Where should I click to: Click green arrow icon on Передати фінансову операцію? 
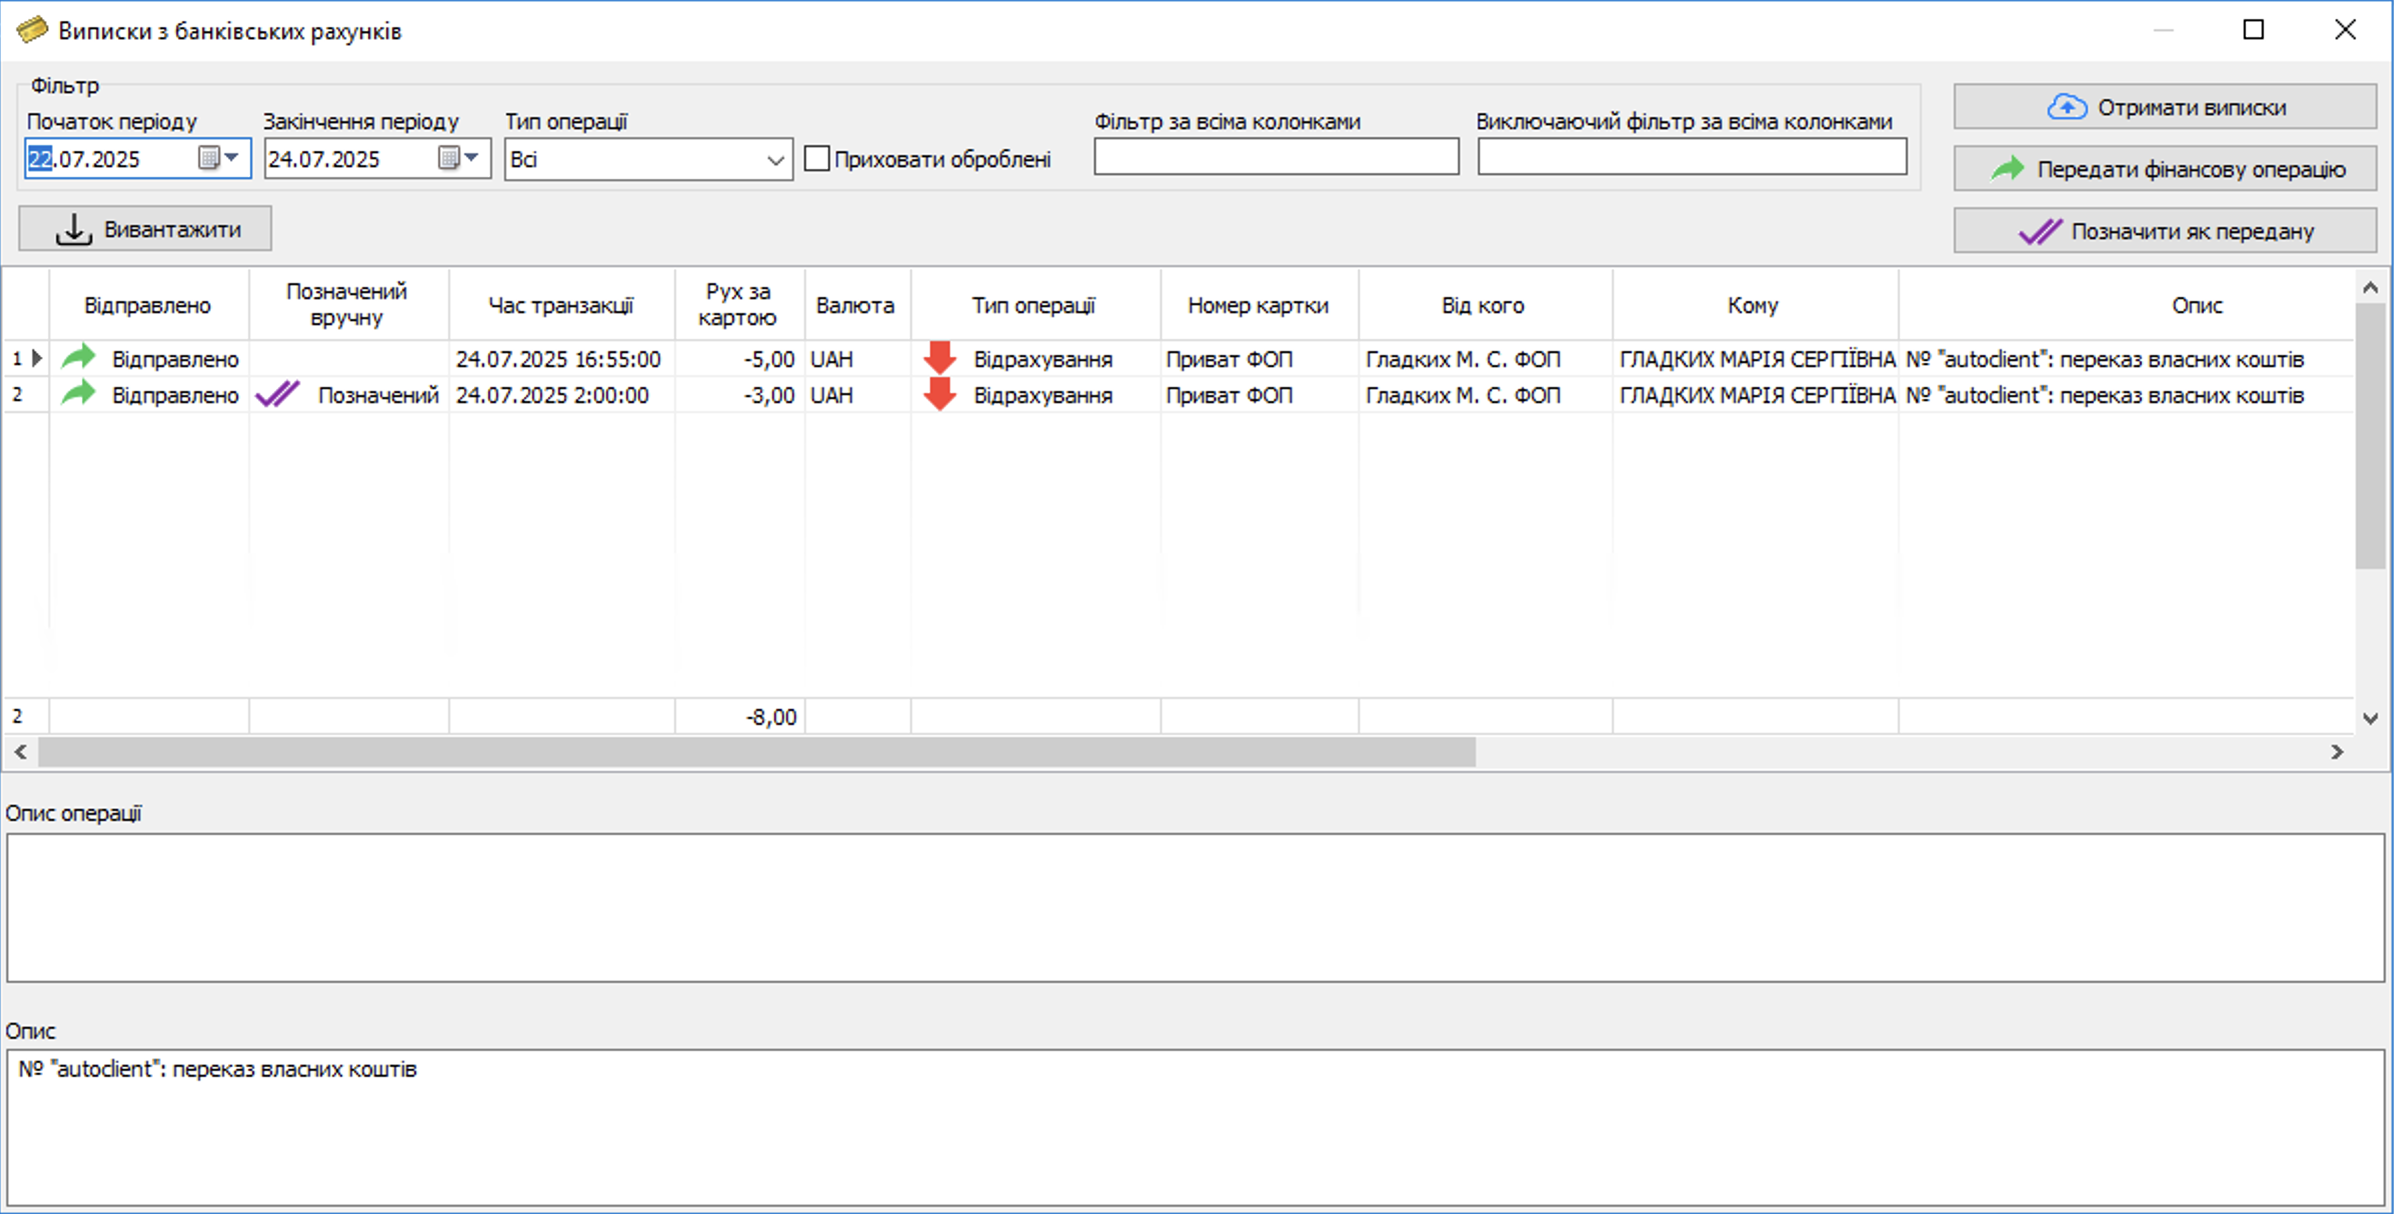pos(2006,169)
